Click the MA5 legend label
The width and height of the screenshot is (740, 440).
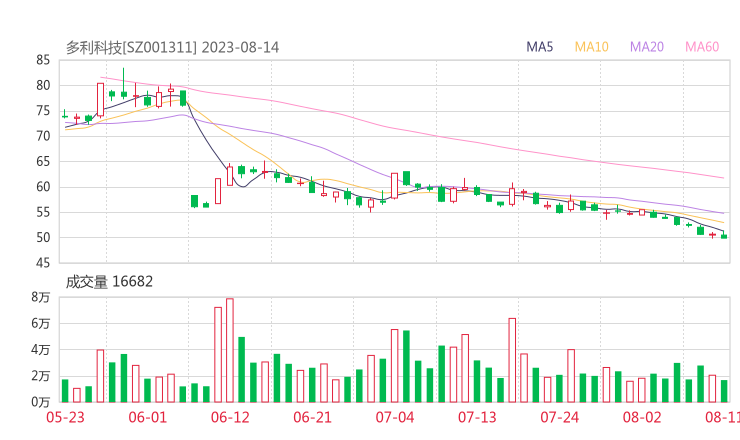[x=539, y=47]
